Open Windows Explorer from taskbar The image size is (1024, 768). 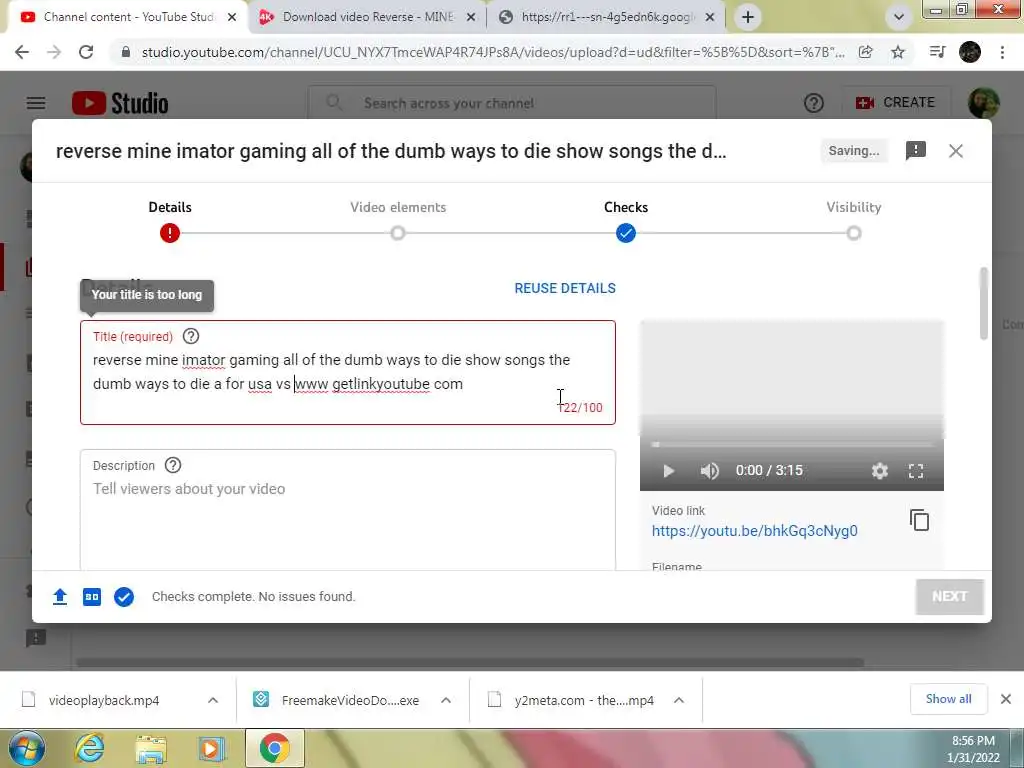[150, 748]
